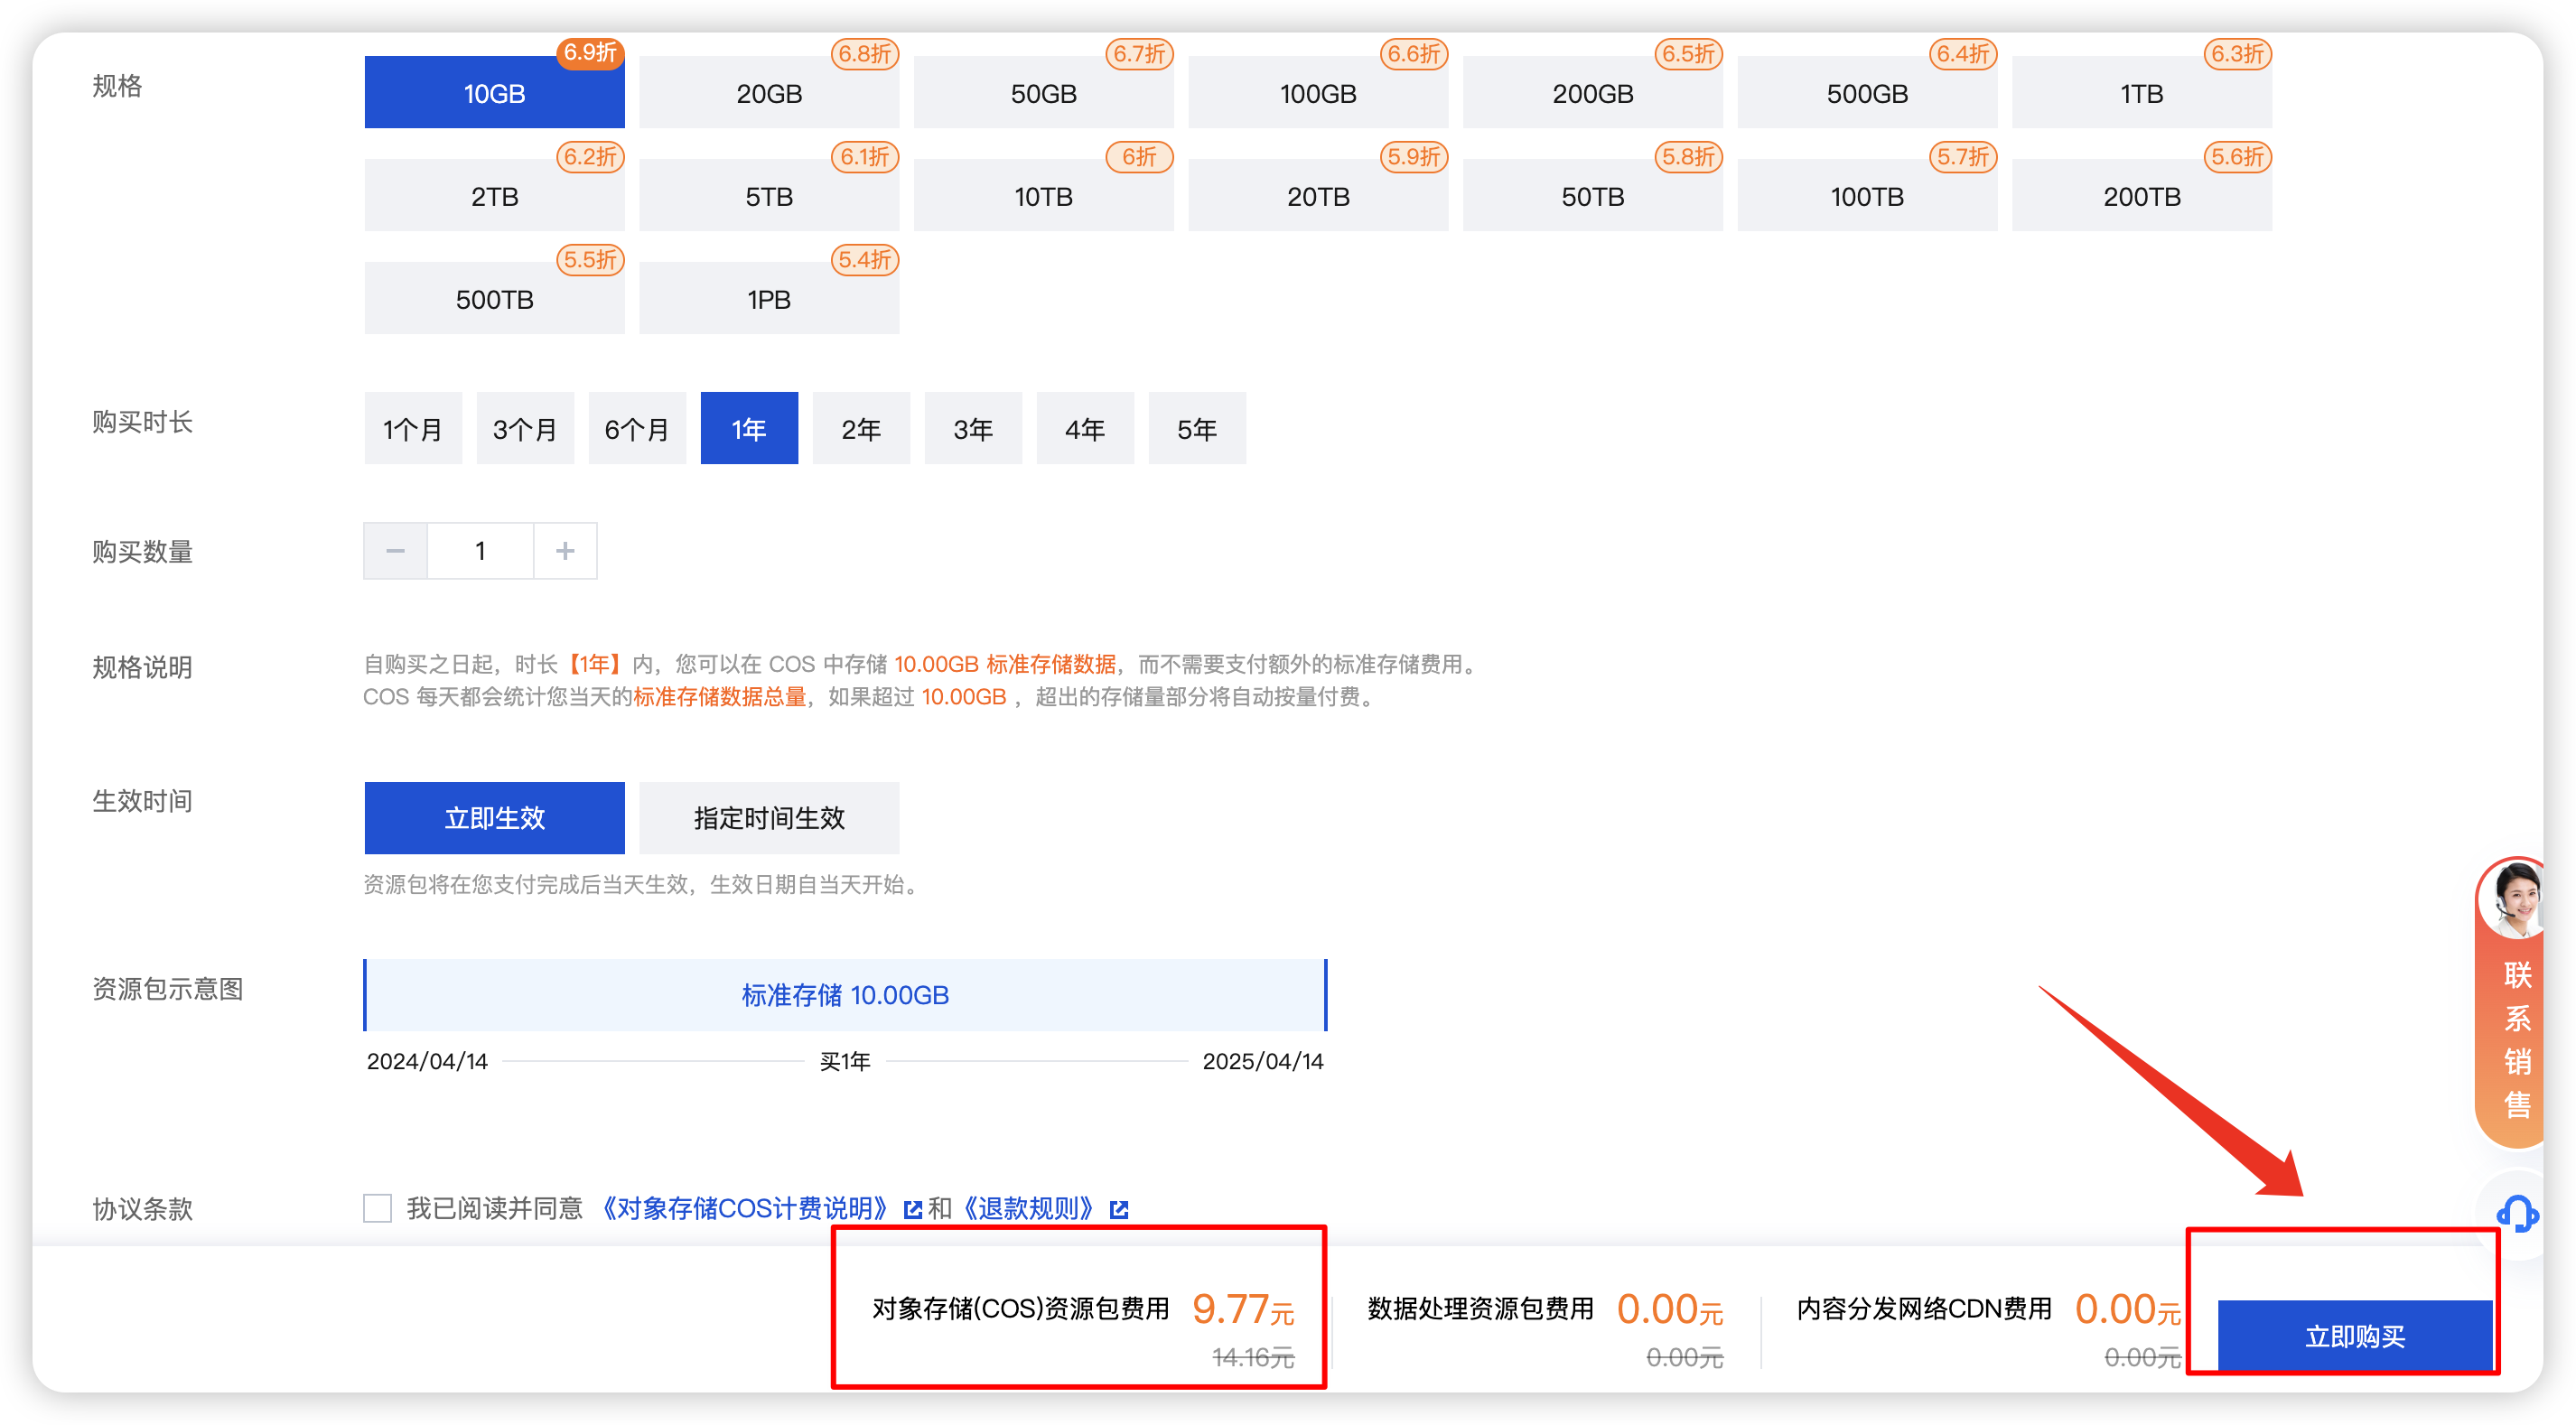Click external link icon after refund rules
Screen dimensions: 2576x1425
click(x=1119, y=1210)
